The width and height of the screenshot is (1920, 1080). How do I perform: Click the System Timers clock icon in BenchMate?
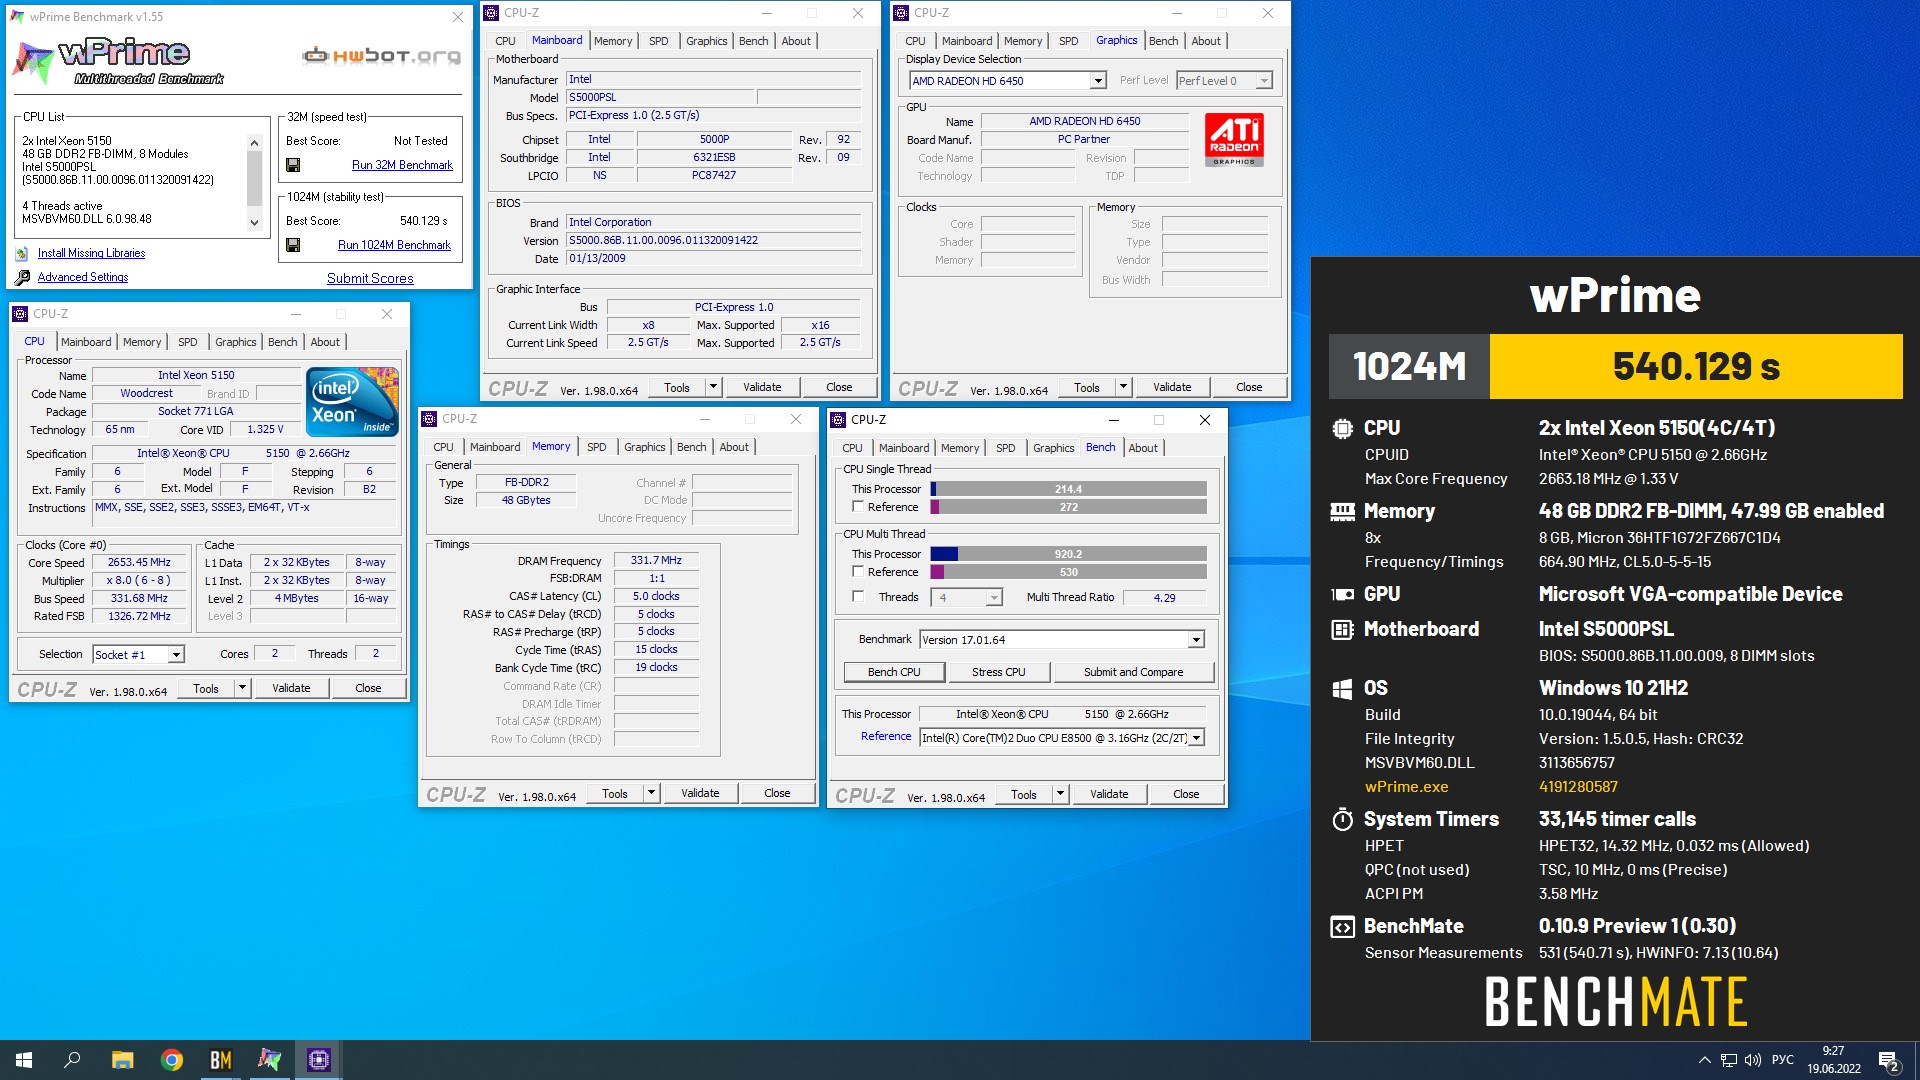point(1342,820)
